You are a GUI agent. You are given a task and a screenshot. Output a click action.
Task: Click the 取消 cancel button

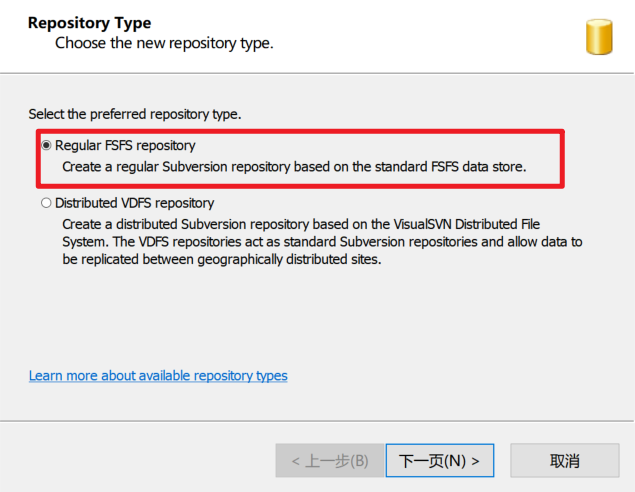565,460
